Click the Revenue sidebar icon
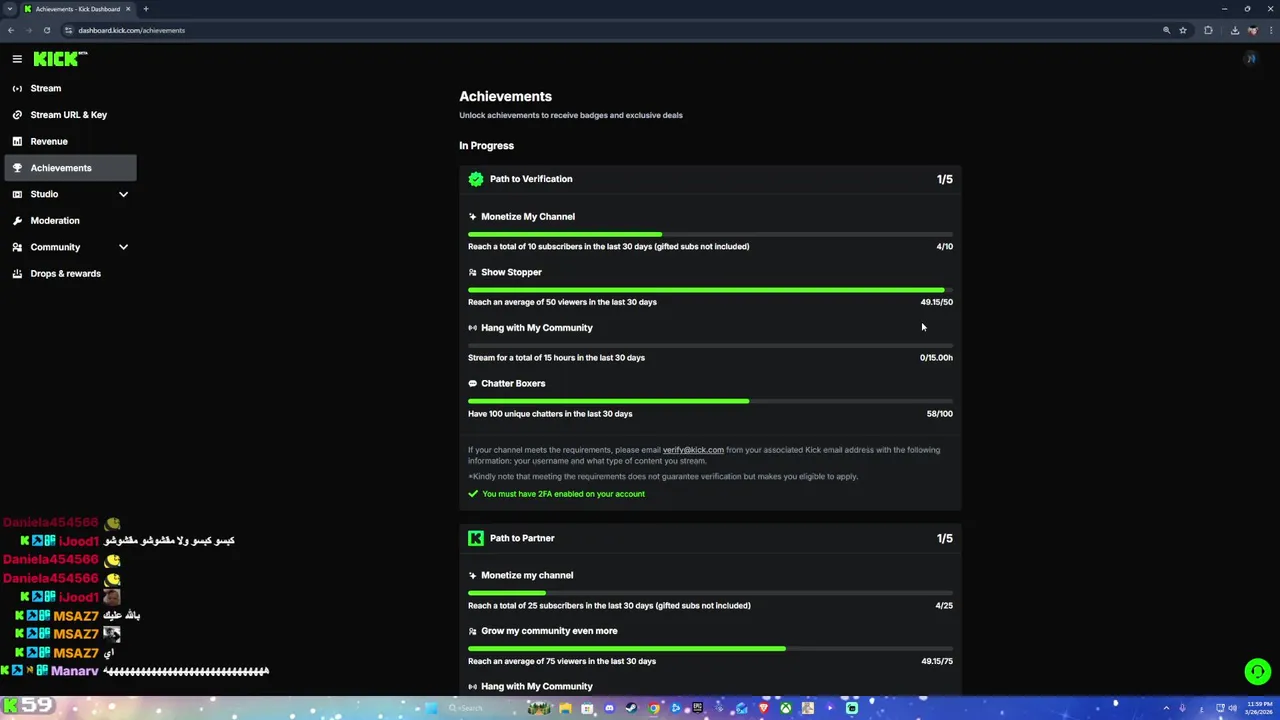1280x720 pixels. click(17, 141)
